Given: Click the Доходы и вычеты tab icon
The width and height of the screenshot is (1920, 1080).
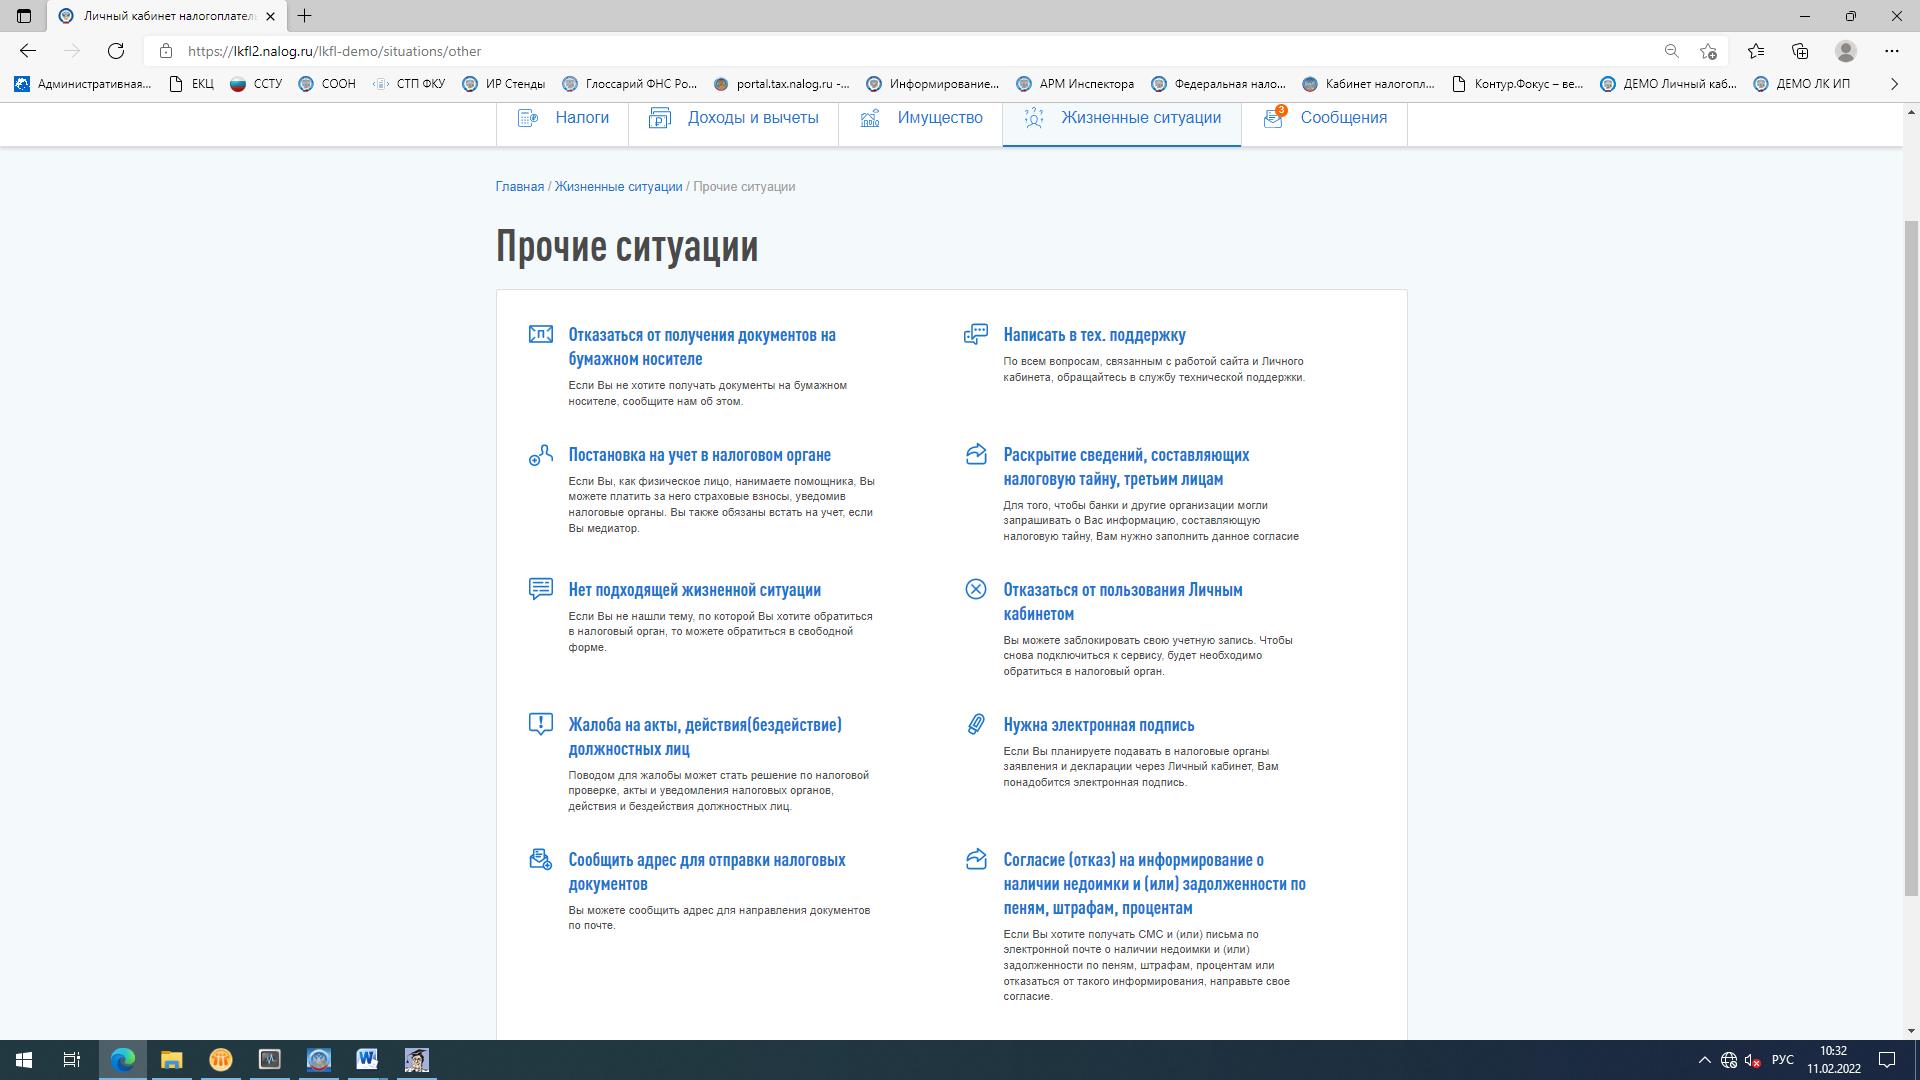Looking at the screenshot, I should [659, 118].
